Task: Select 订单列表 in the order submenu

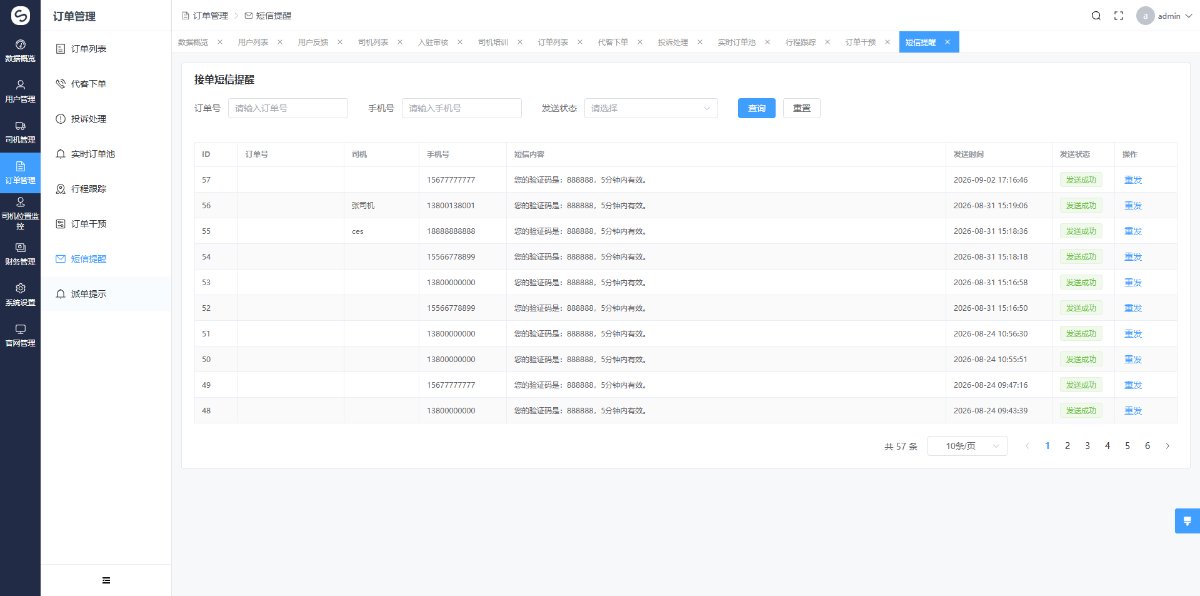Action: [x=106, y=48]
